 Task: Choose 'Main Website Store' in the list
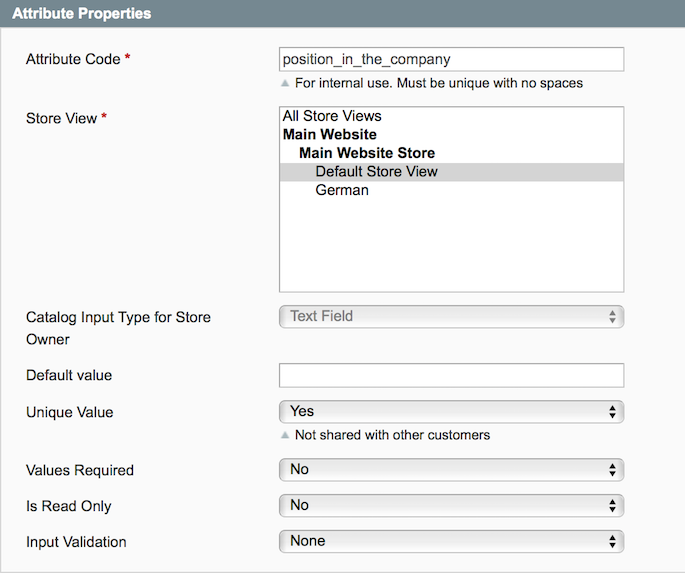coord(367,153)
